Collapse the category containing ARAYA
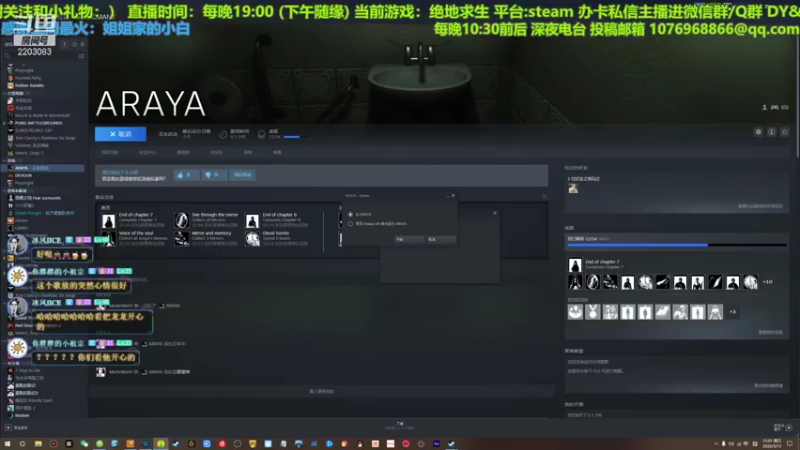This screenshot has height=450, width=800. click(x=5, y=161)
